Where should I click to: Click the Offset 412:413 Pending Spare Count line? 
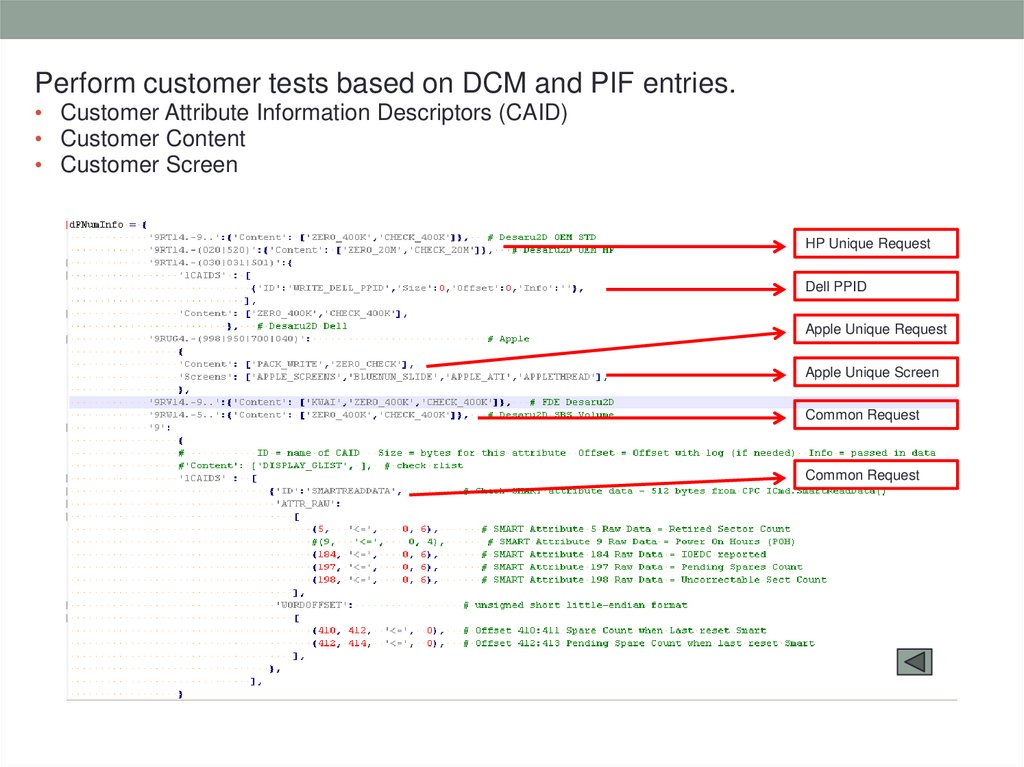click(x=564, y=643)
